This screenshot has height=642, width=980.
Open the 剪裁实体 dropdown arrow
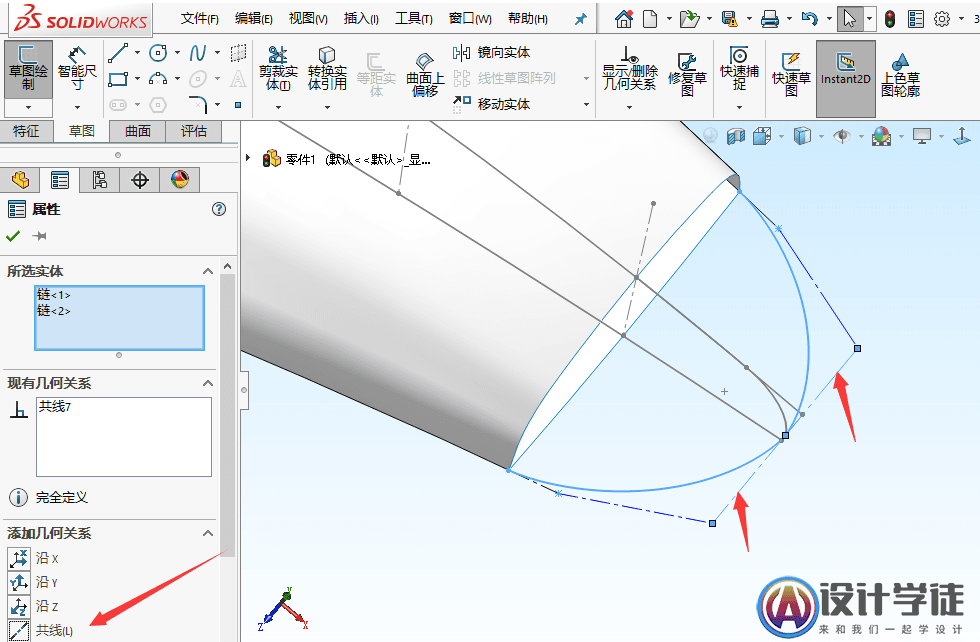pos(278,108)
